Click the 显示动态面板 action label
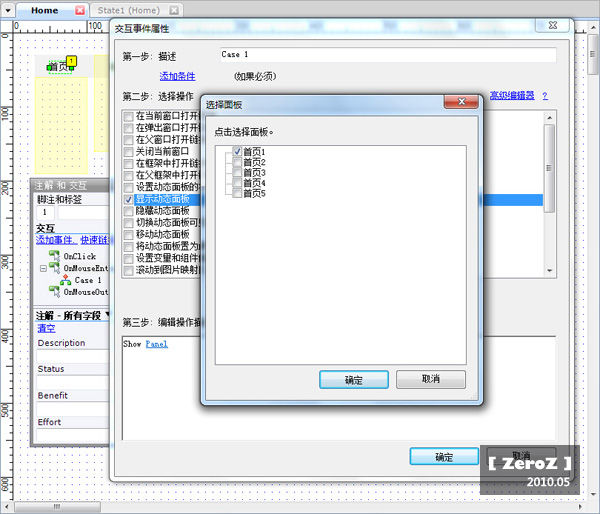This screenshot has width=600, height=514. tap(163, 199)
